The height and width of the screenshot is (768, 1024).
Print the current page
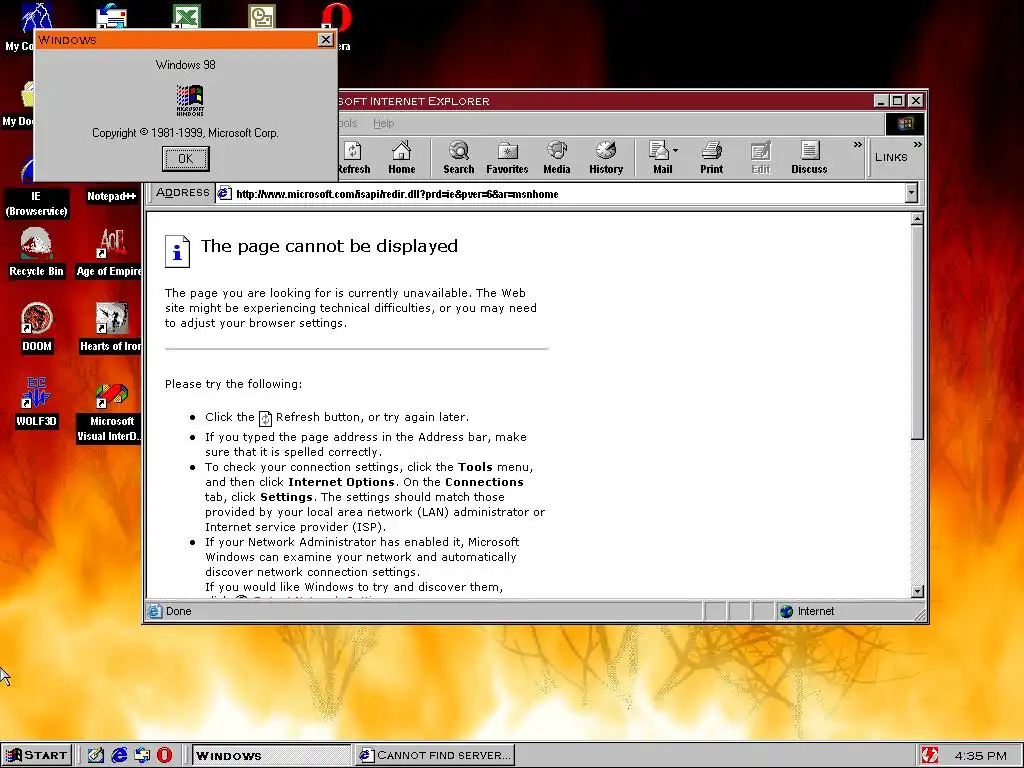[711, 158]
